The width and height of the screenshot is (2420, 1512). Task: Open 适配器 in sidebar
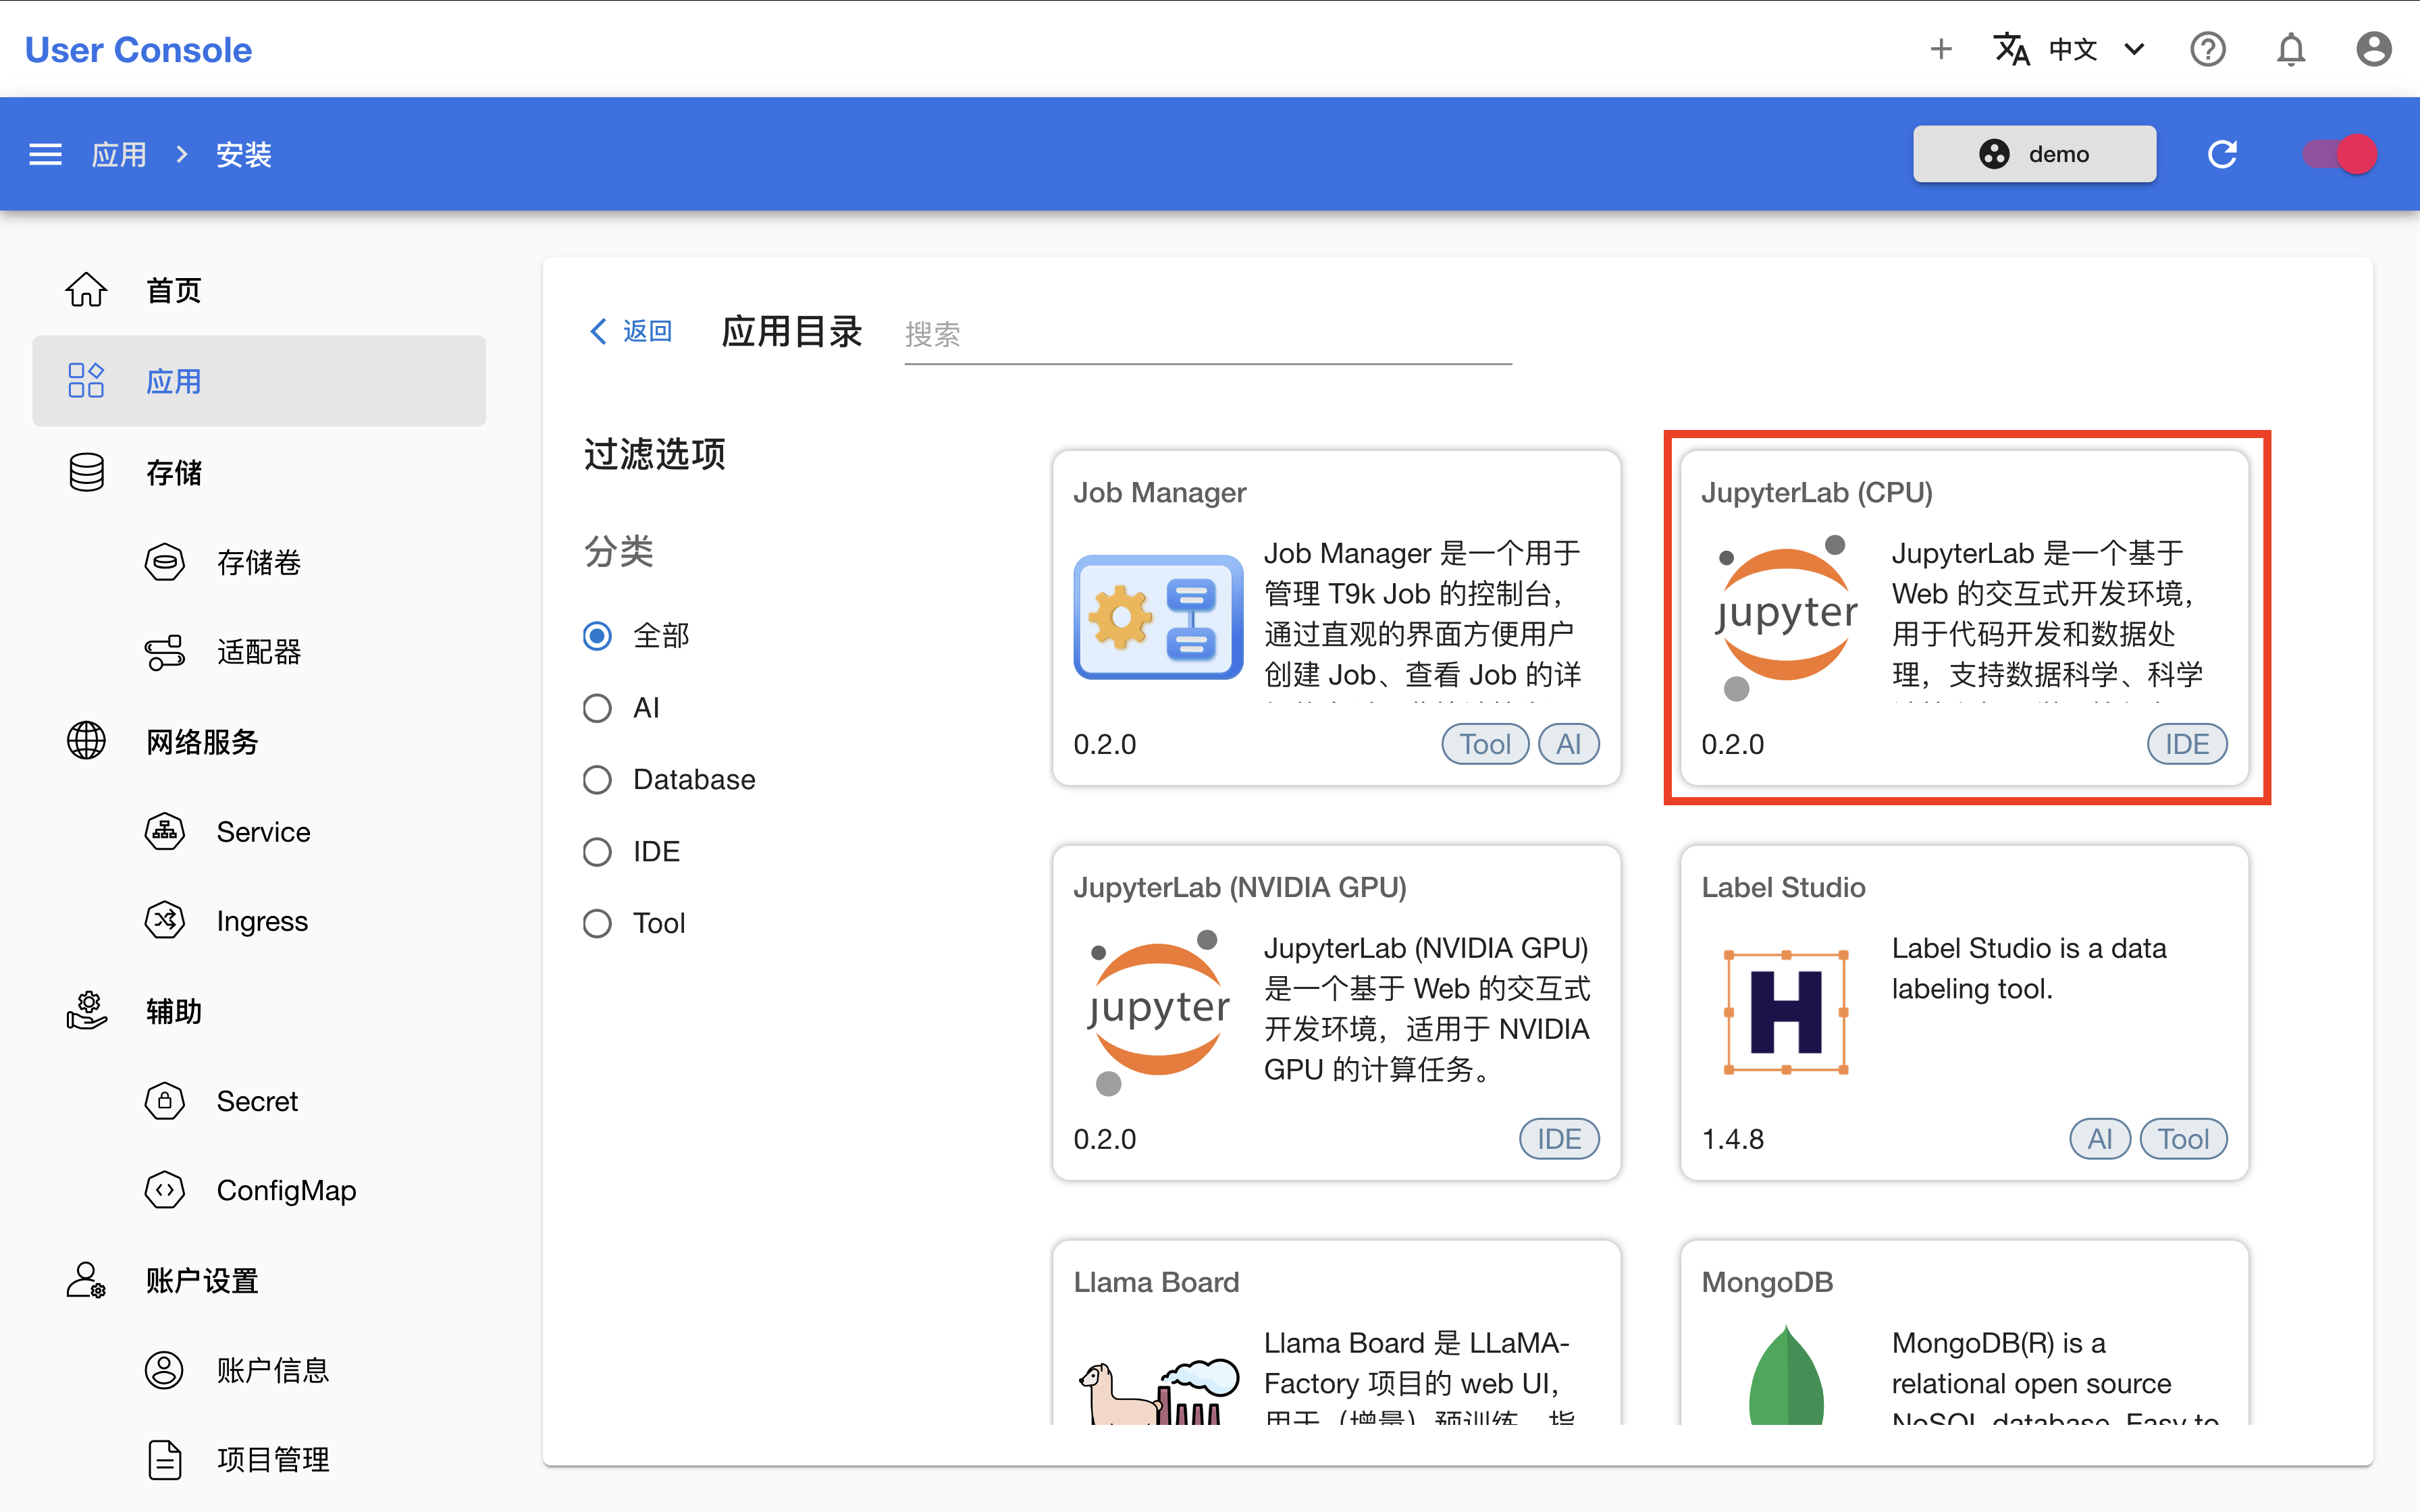[x=259, y=652]
